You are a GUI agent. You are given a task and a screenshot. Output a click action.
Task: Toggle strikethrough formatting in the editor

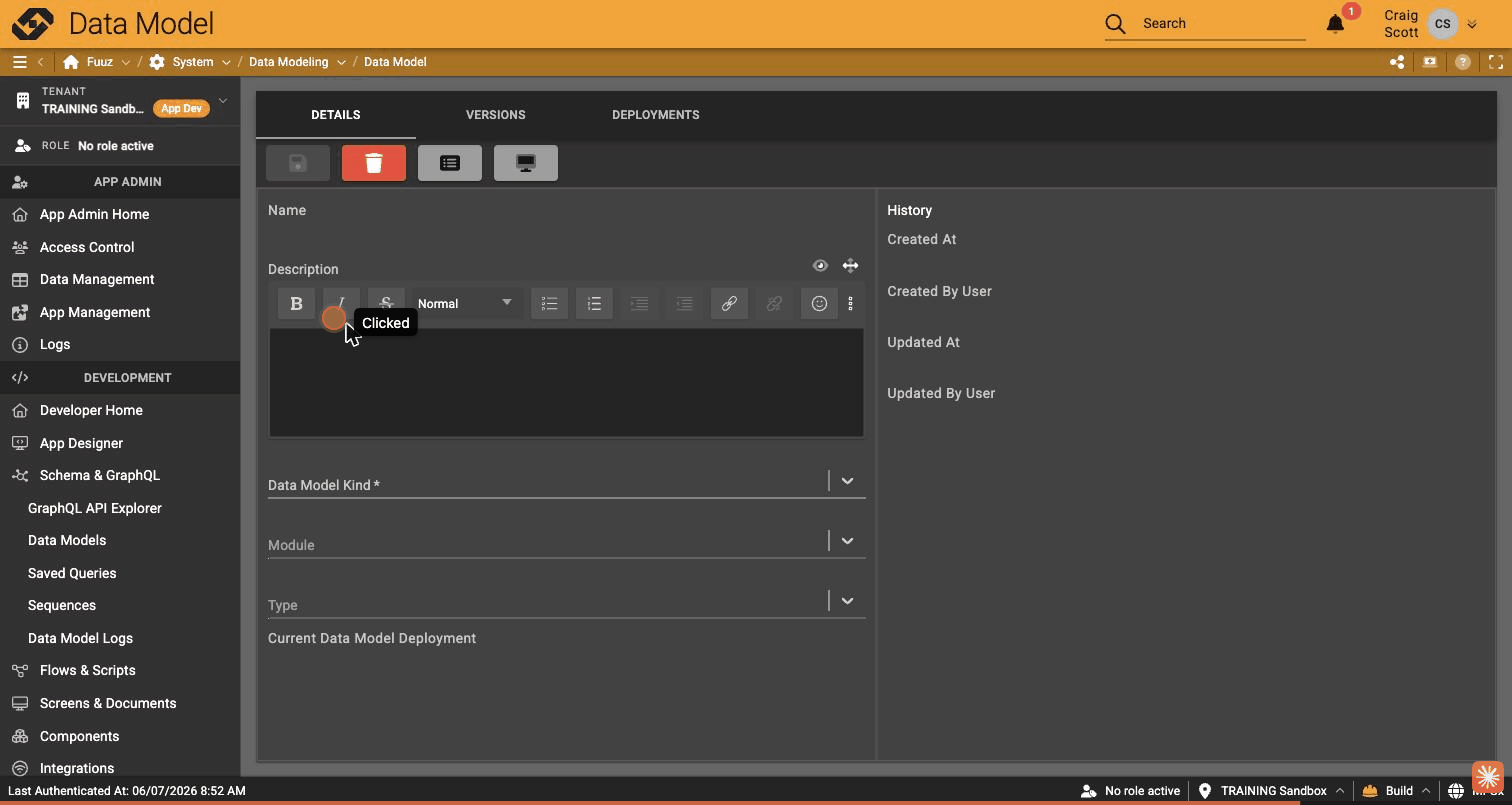click(386, 304)
